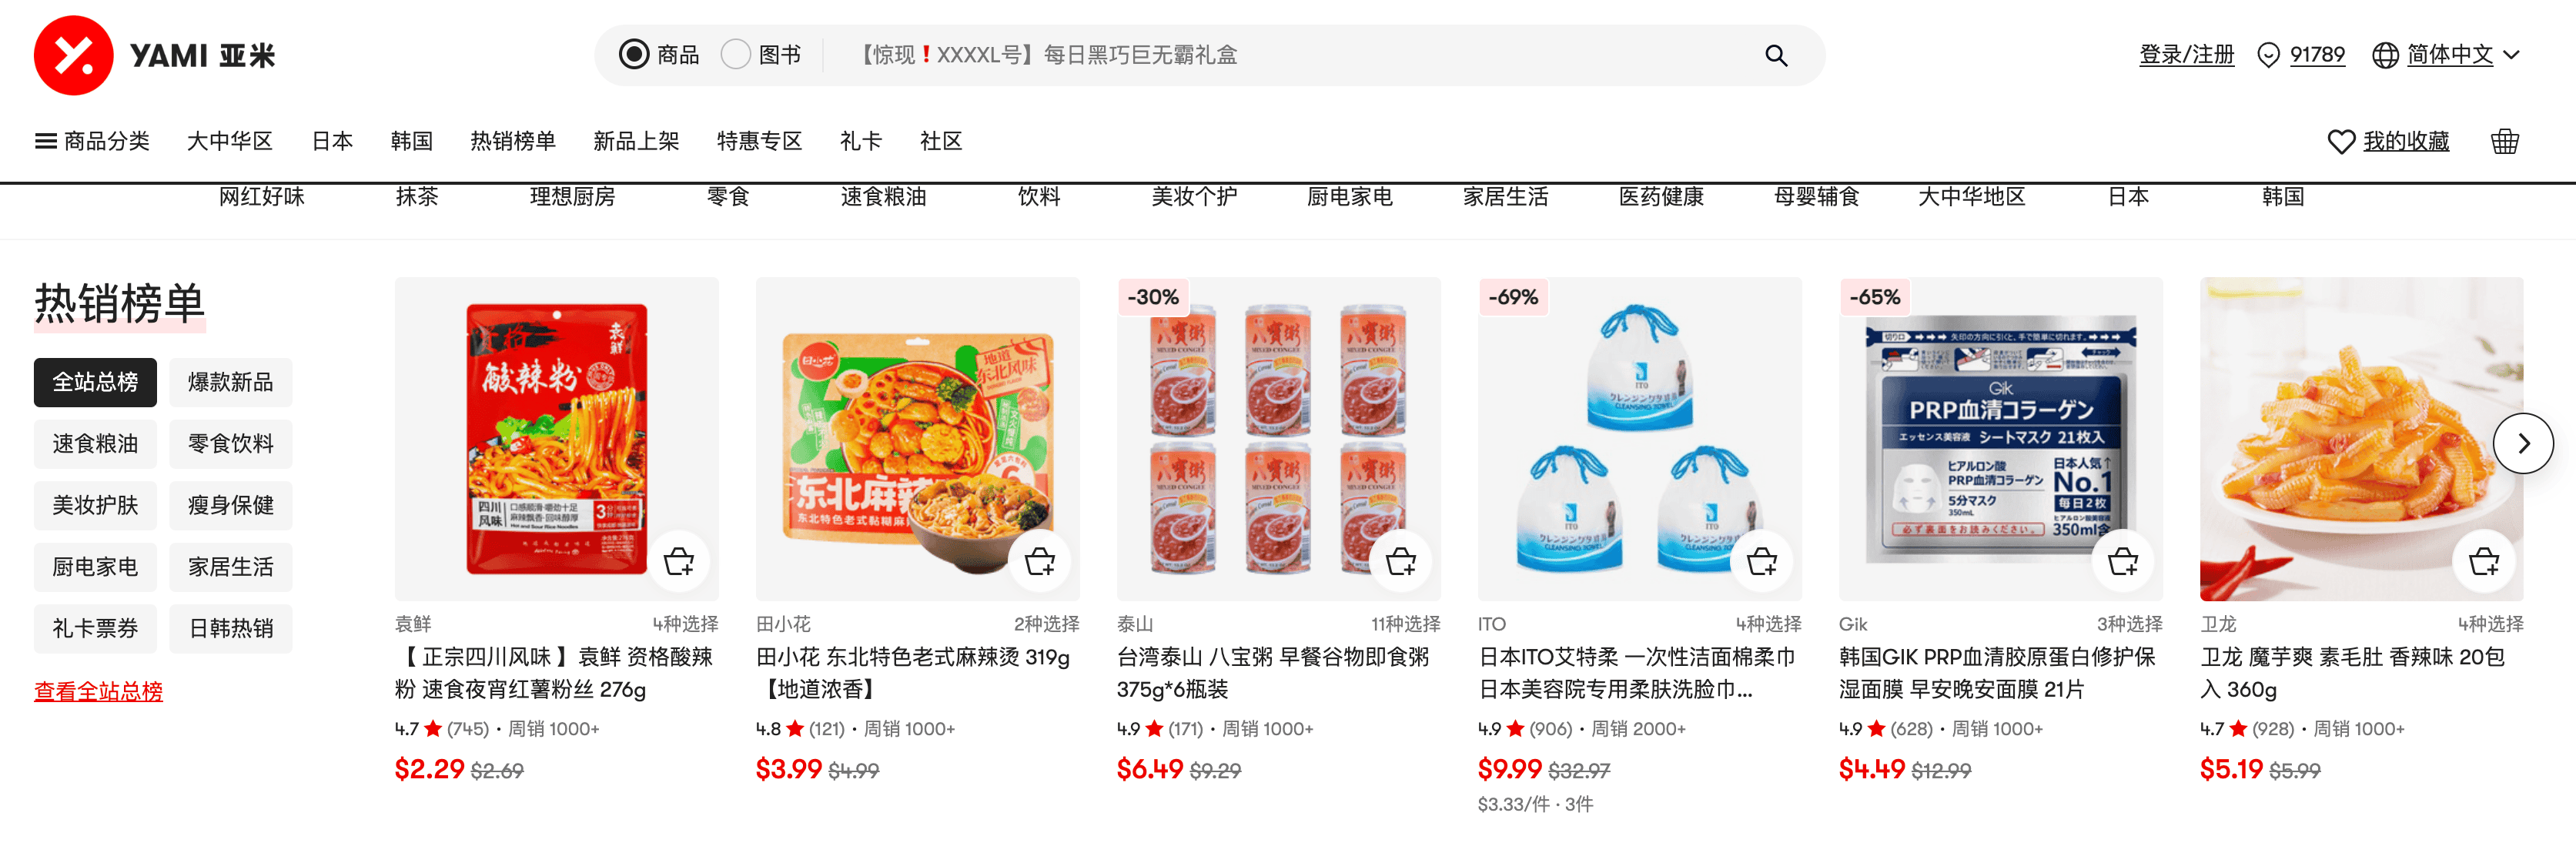Select the 图书 radio button
2576x853 pixels.
click(x=735, y=54)
